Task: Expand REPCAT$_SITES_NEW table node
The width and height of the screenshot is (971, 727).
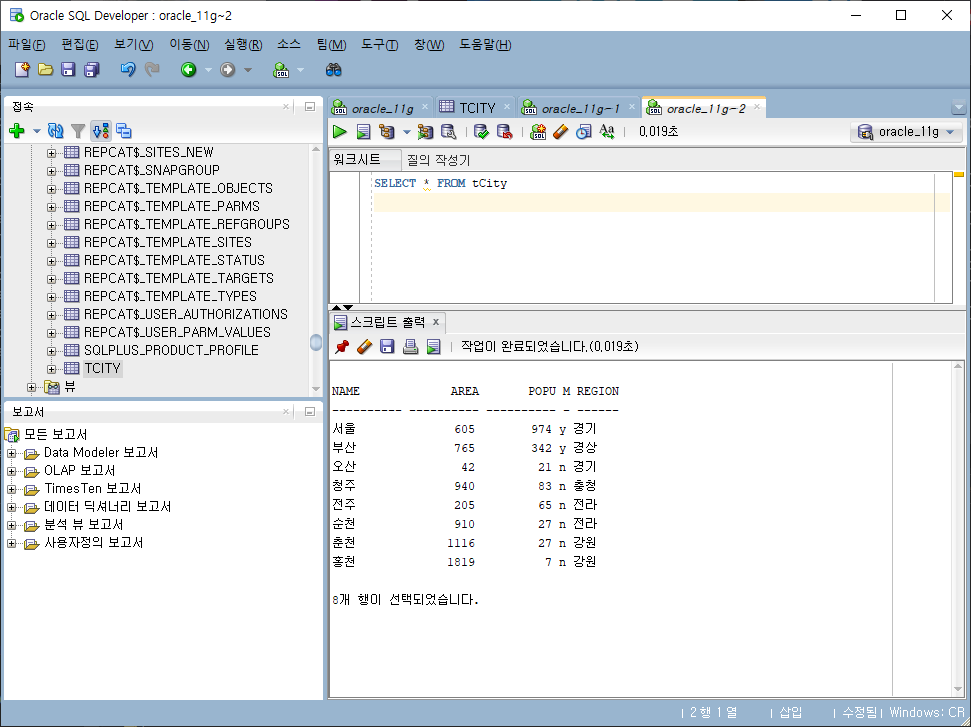Action: [x=51, y=153]
